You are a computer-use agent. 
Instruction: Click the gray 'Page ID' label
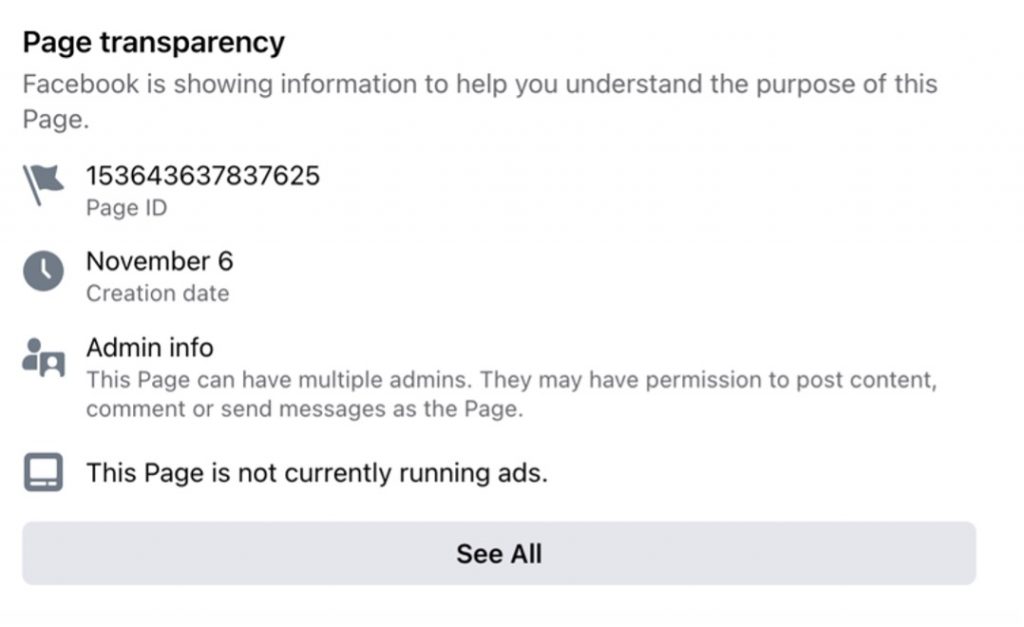click(x=126, y=209)
